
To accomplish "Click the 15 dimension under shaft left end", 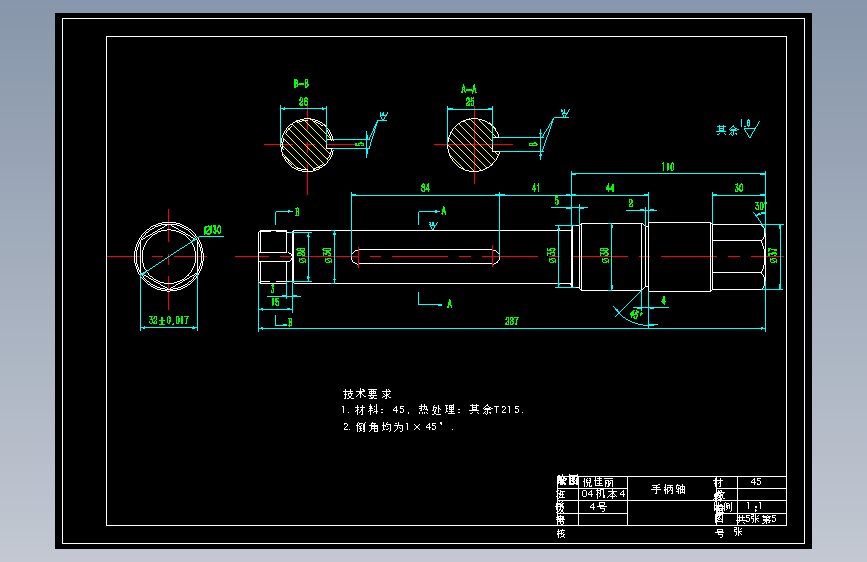I will pyautogui.click(x=275, y=303).
